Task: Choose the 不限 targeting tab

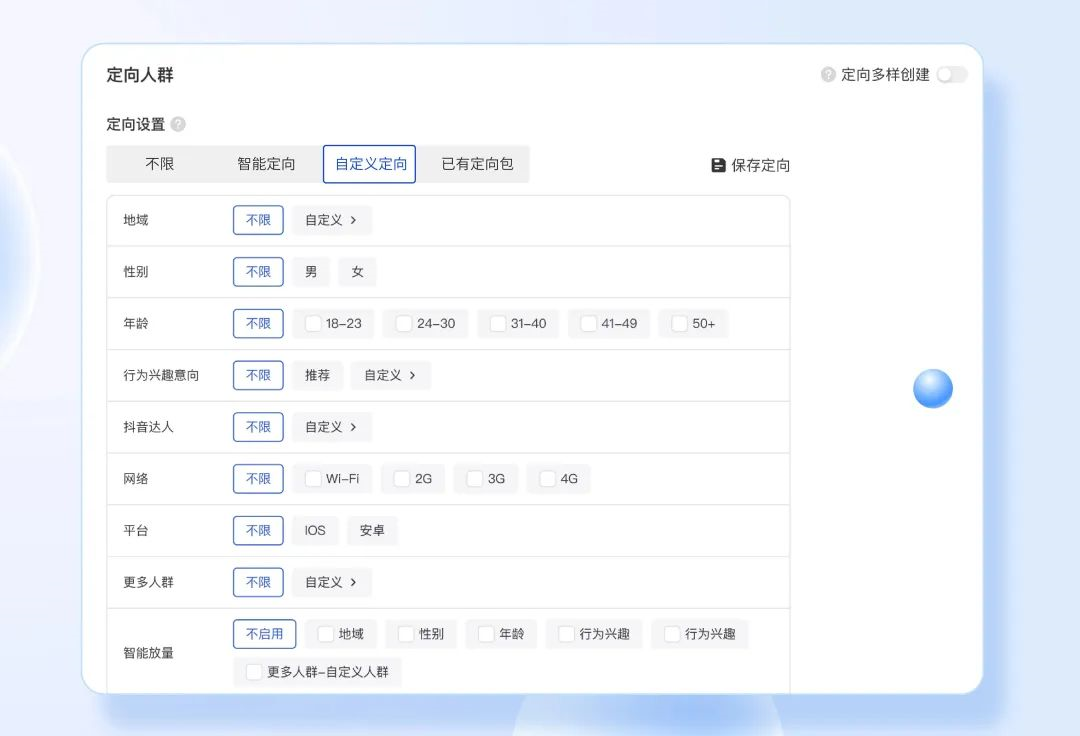Action: pyautogui.click(x=160, y=164)
